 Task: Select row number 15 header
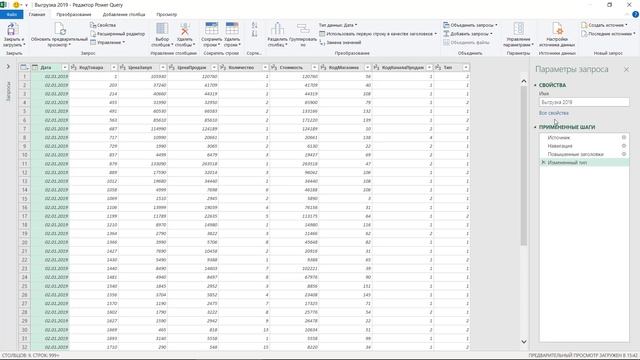click(x=24, y=198)
